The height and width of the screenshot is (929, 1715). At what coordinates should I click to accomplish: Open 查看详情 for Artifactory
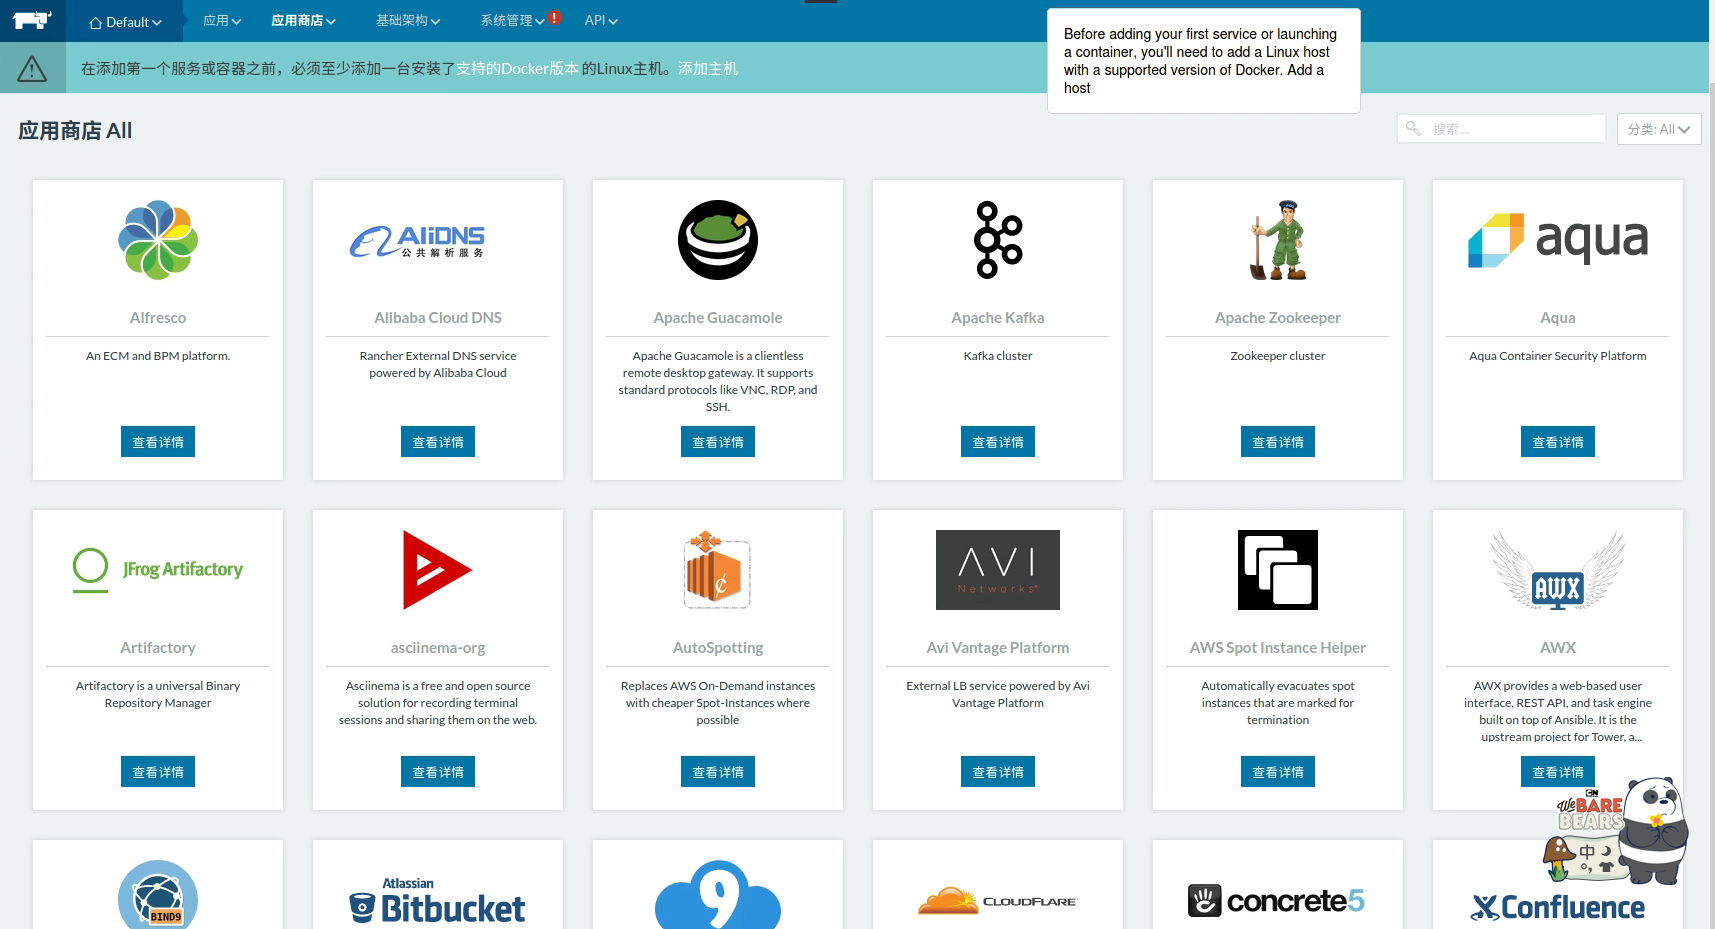tap(158, 772)
